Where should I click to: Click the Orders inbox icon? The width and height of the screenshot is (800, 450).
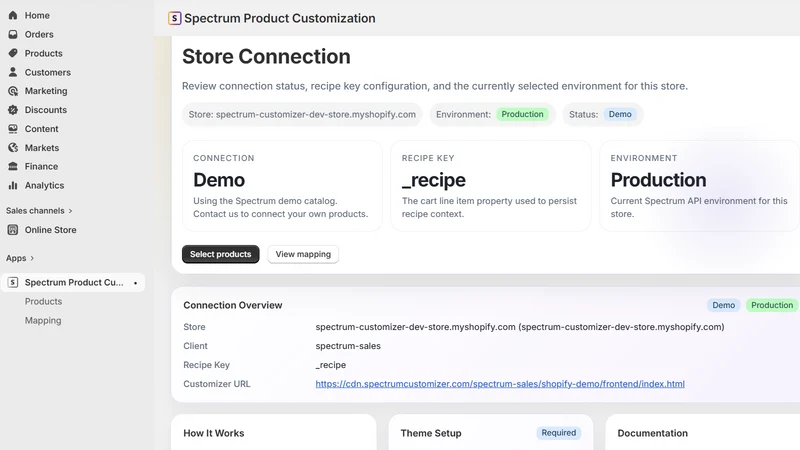pos(13,34)
